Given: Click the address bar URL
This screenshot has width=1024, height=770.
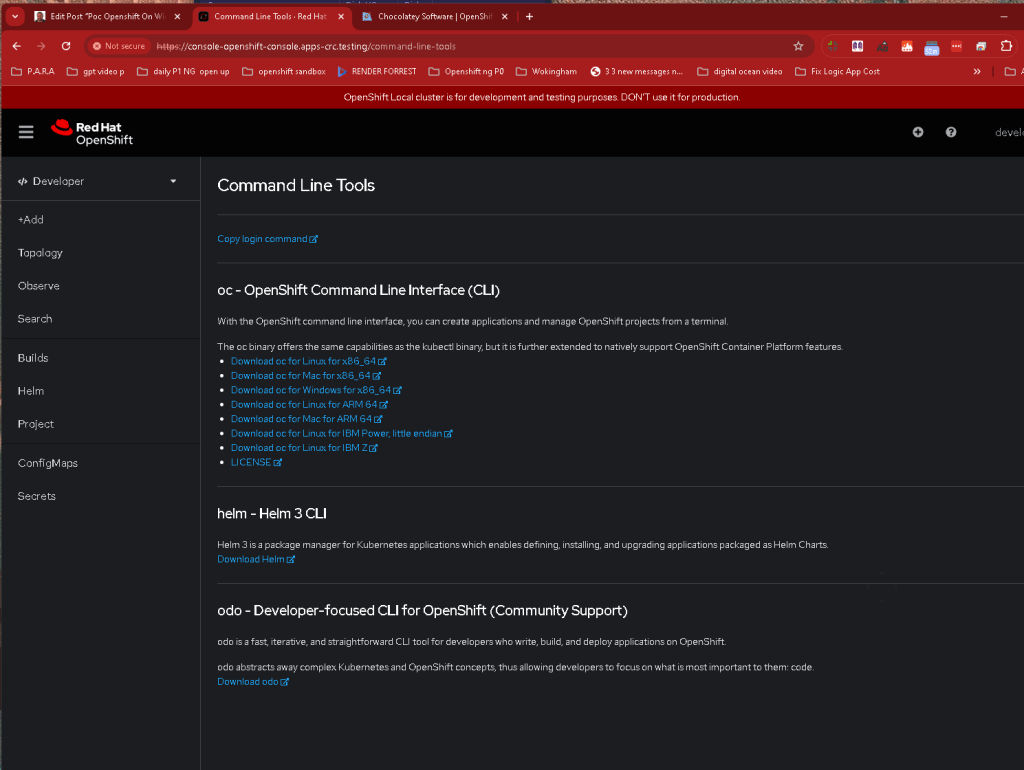Looking at the screenshot, I should pyautogui.click(x=306, y=46).
